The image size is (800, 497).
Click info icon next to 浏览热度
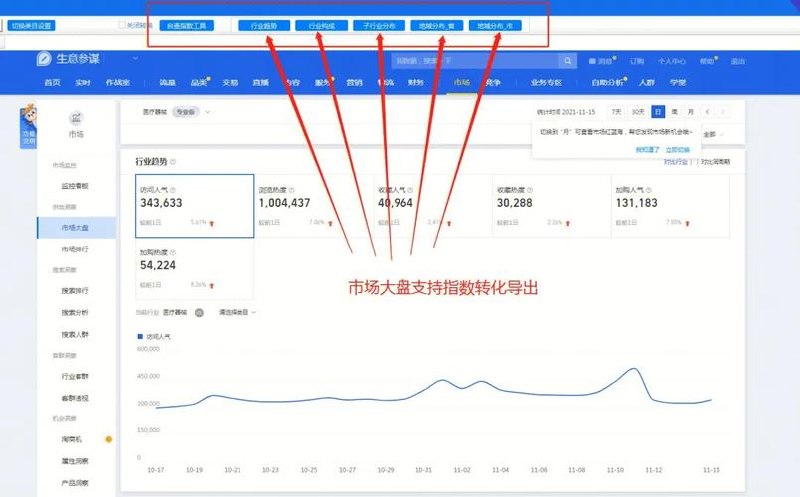(x=291, y=190)
